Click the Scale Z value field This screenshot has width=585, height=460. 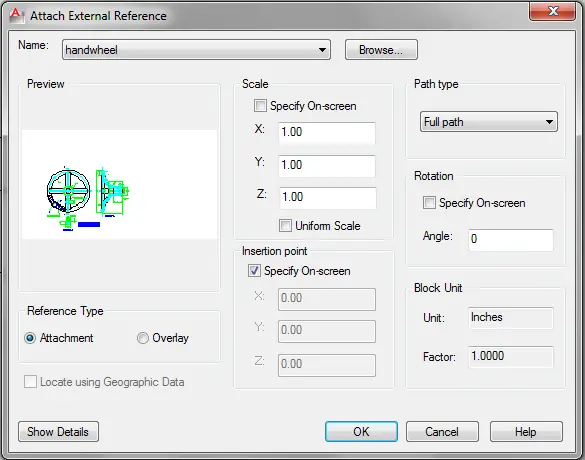(328, 197)
